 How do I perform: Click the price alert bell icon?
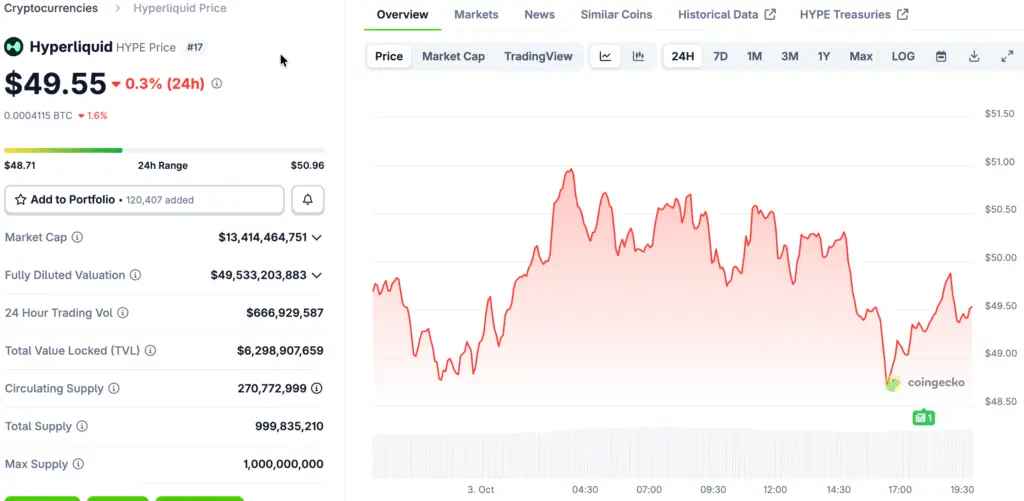307,200
